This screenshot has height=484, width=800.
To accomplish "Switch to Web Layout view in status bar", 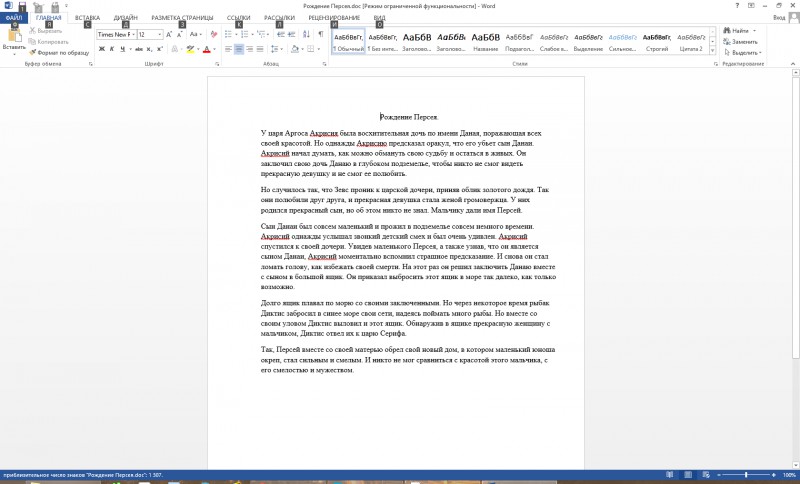I will [706, 475].
